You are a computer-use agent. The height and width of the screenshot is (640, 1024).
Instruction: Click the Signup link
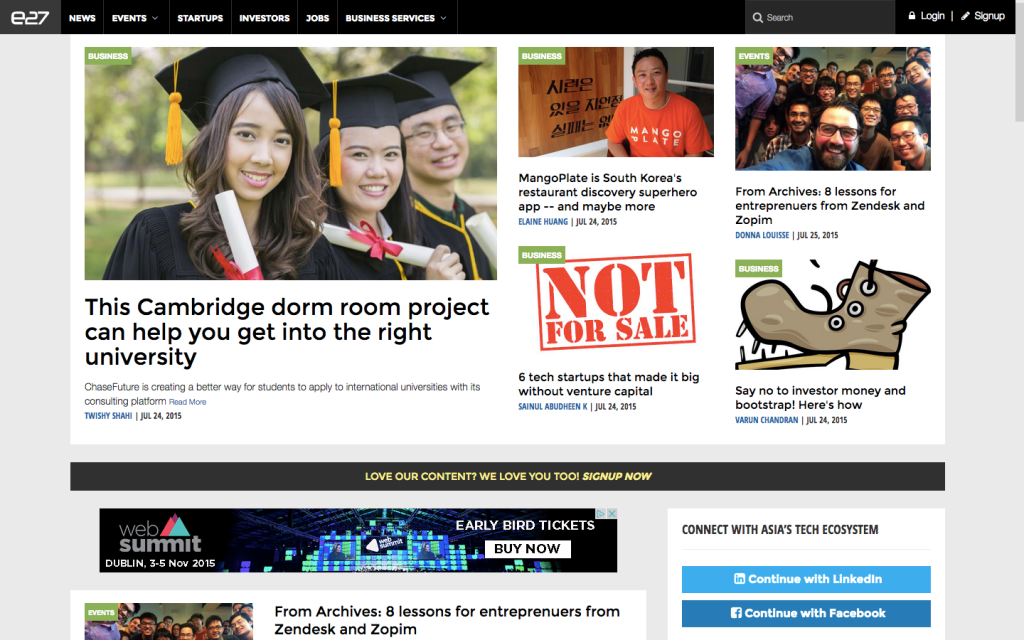(x=989, y=16)
